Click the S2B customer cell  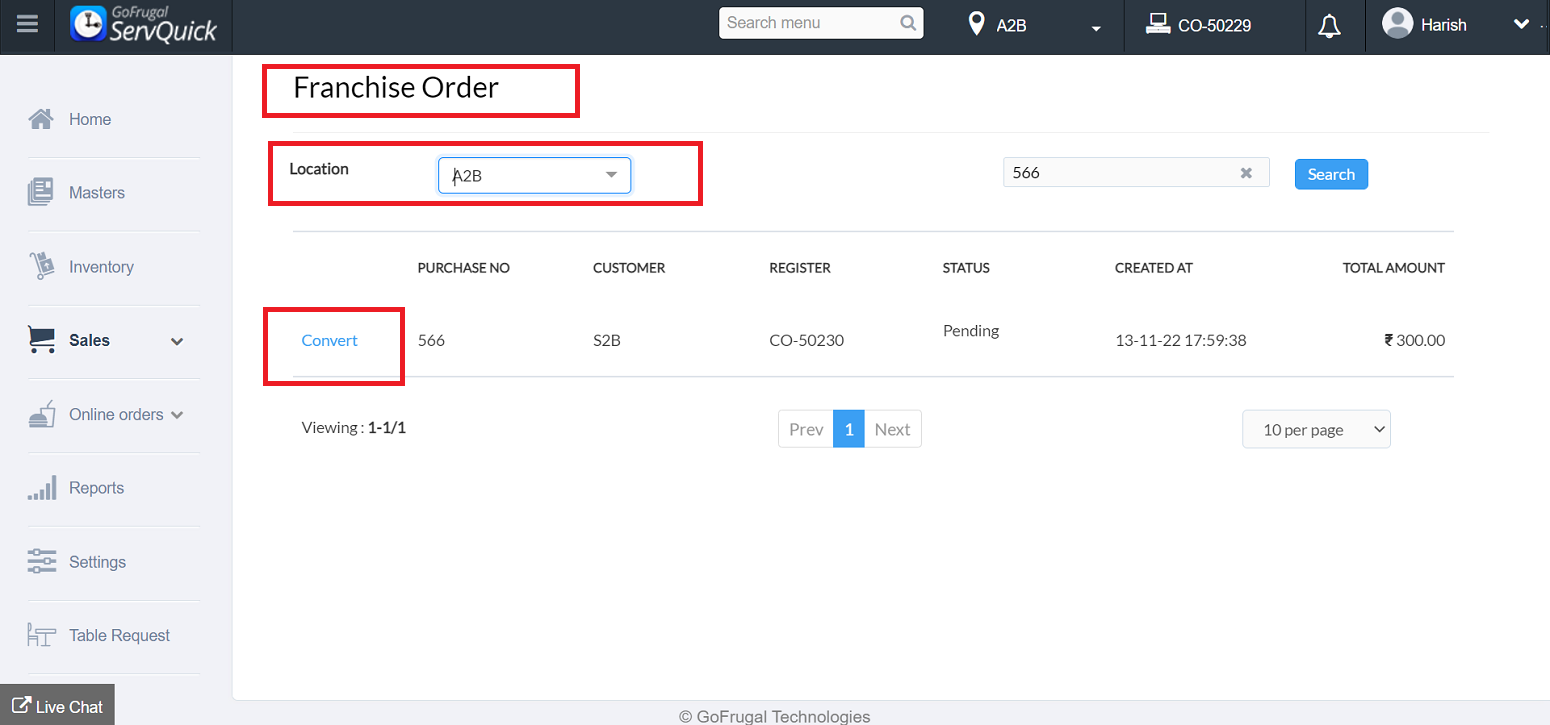[x=607, y=340]
